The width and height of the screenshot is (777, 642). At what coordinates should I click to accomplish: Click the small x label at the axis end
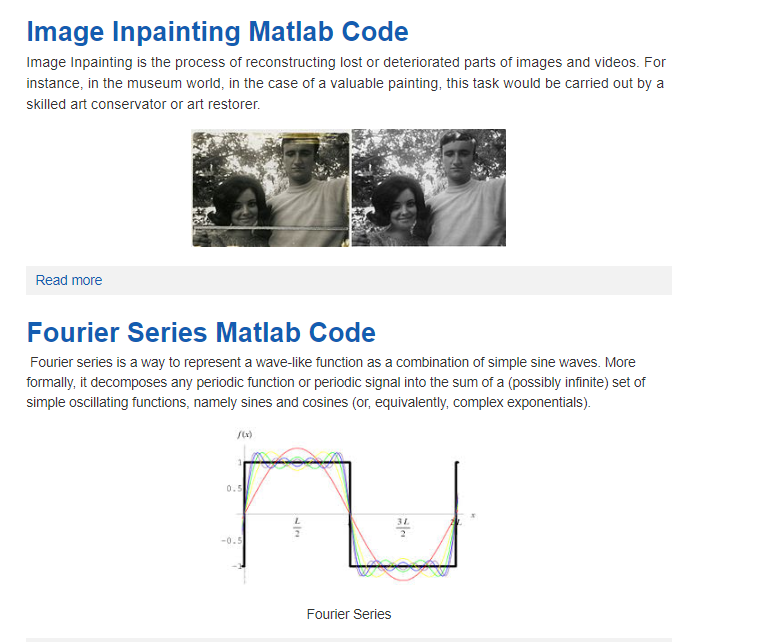click(x=473, y=515)
